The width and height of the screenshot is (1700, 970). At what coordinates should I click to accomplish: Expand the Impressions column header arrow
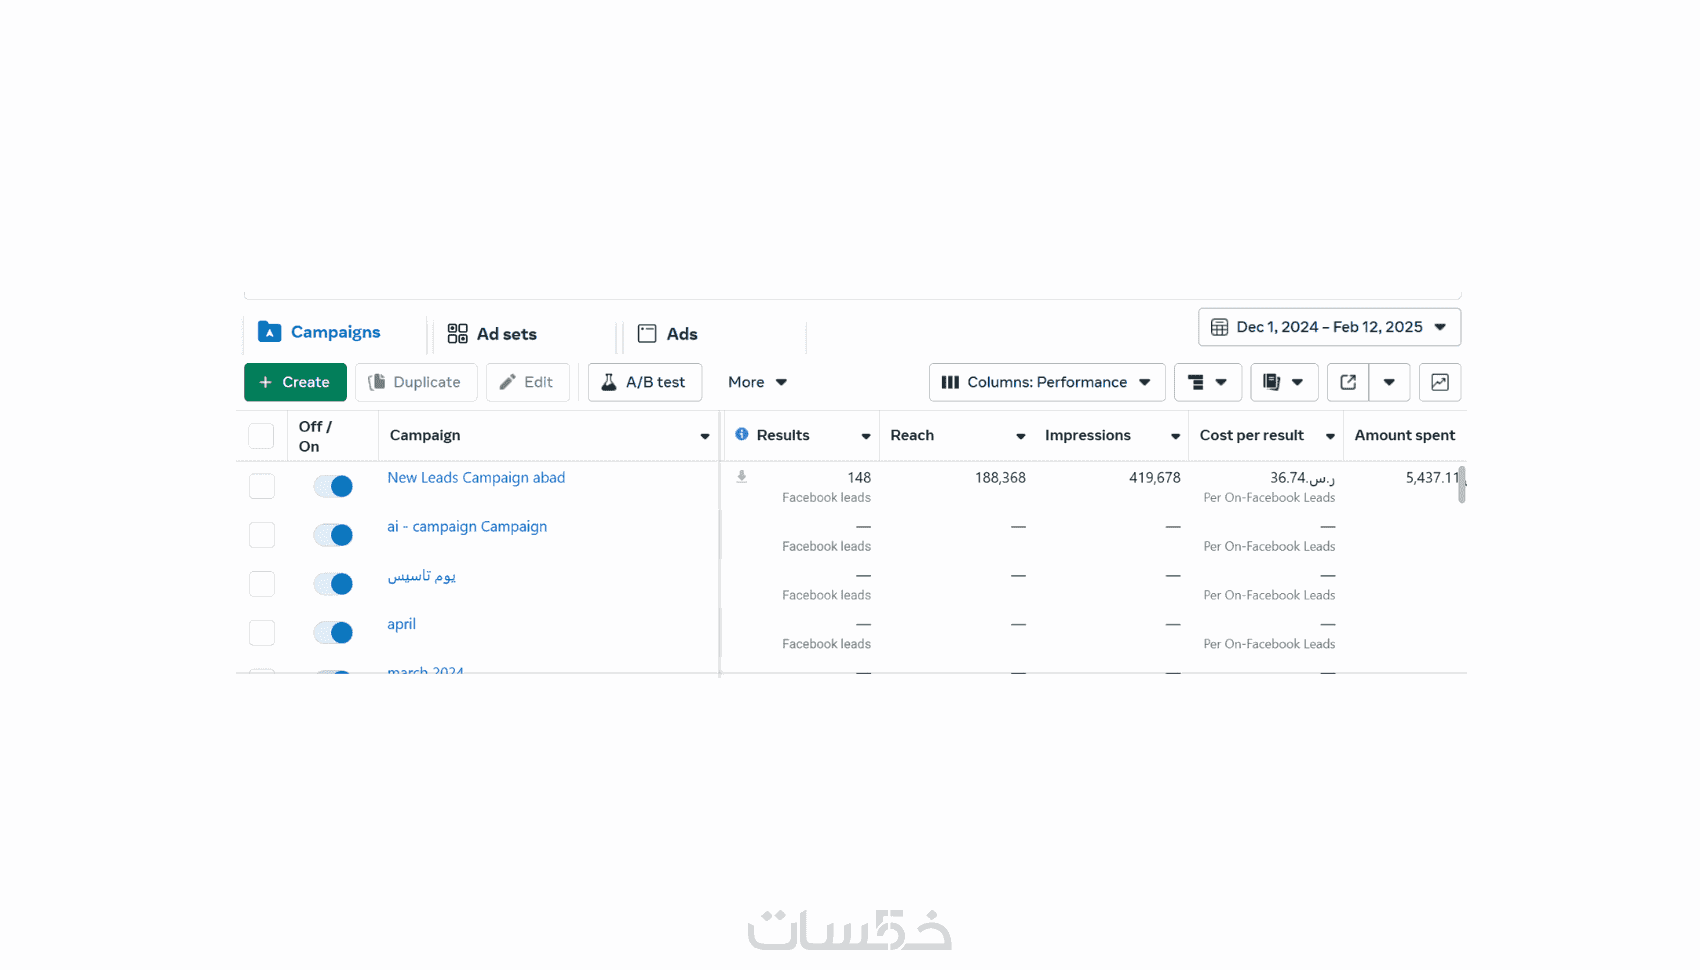[x=1176, y=437]
